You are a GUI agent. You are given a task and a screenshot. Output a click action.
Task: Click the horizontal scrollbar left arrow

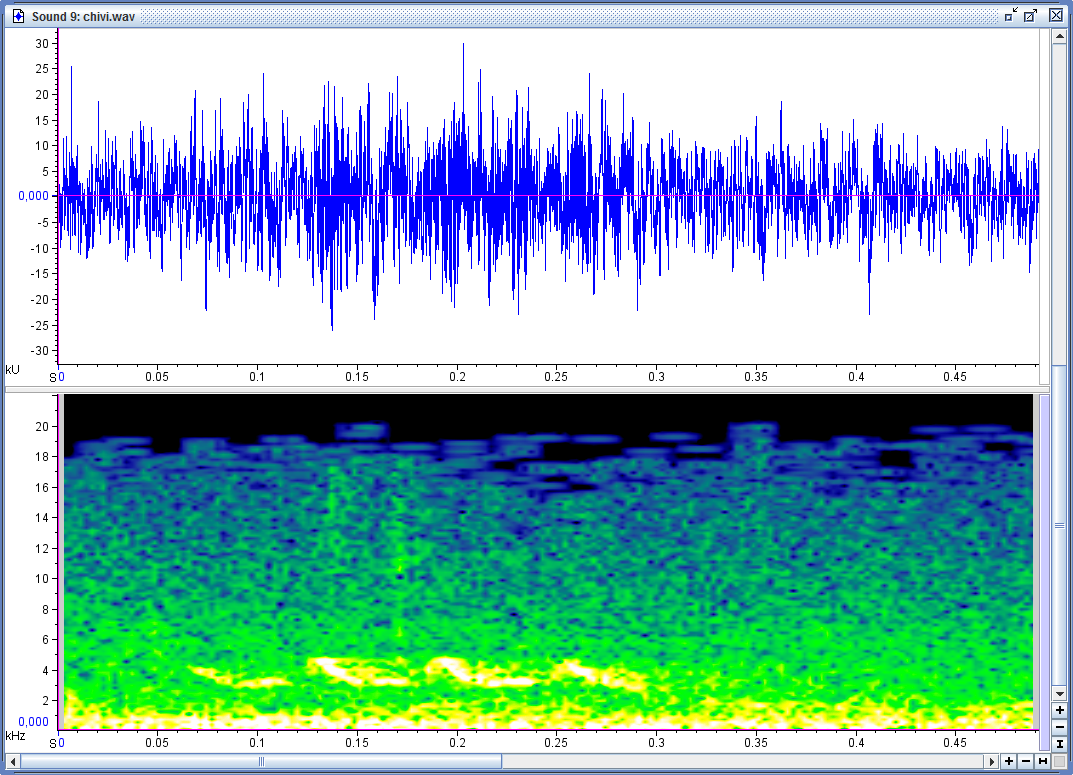click(12, 762)
